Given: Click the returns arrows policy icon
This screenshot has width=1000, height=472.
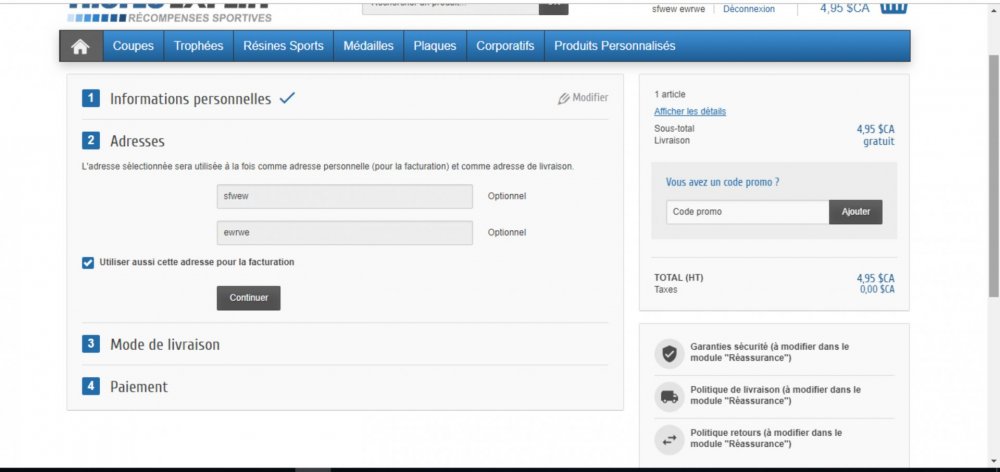Looking at the screenshot, I should (669, 439).
